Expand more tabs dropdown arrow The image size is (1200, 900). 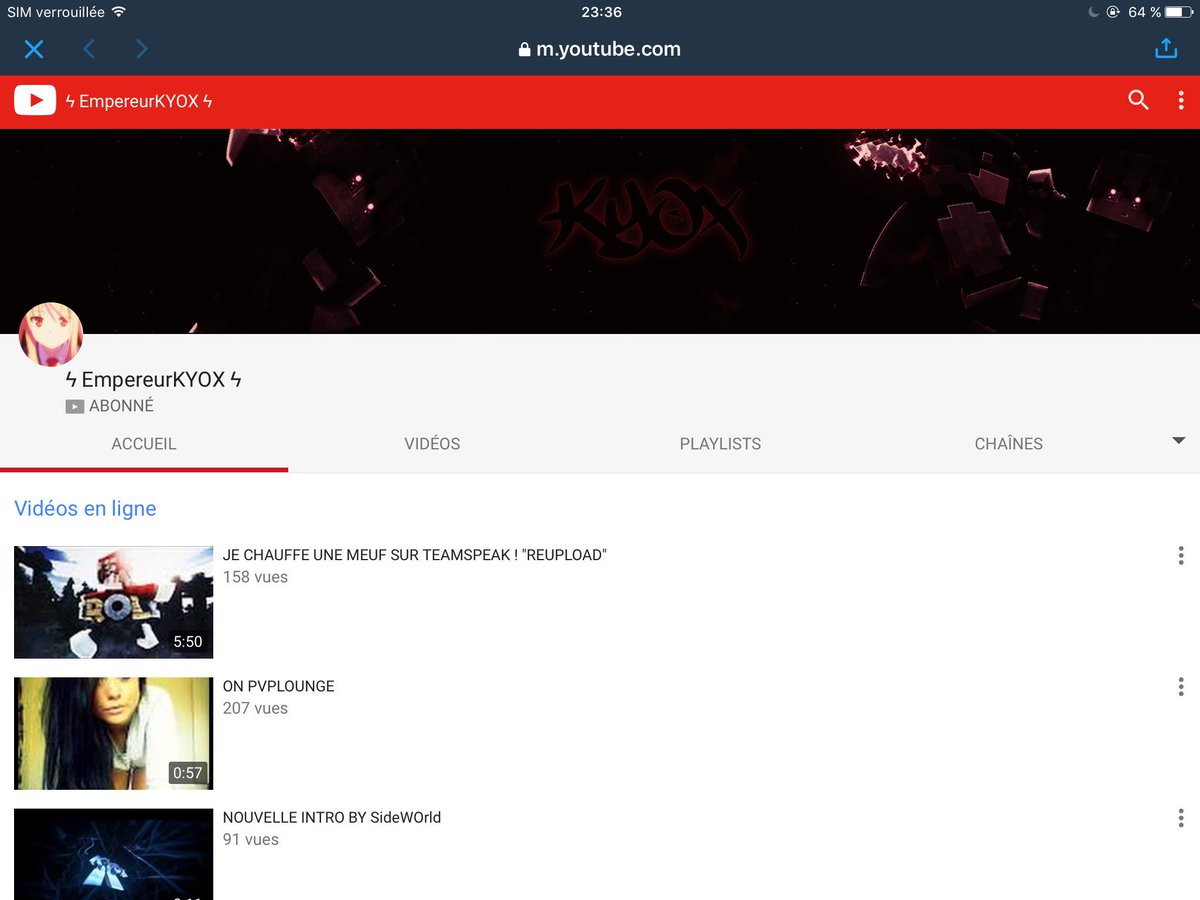1178,441
